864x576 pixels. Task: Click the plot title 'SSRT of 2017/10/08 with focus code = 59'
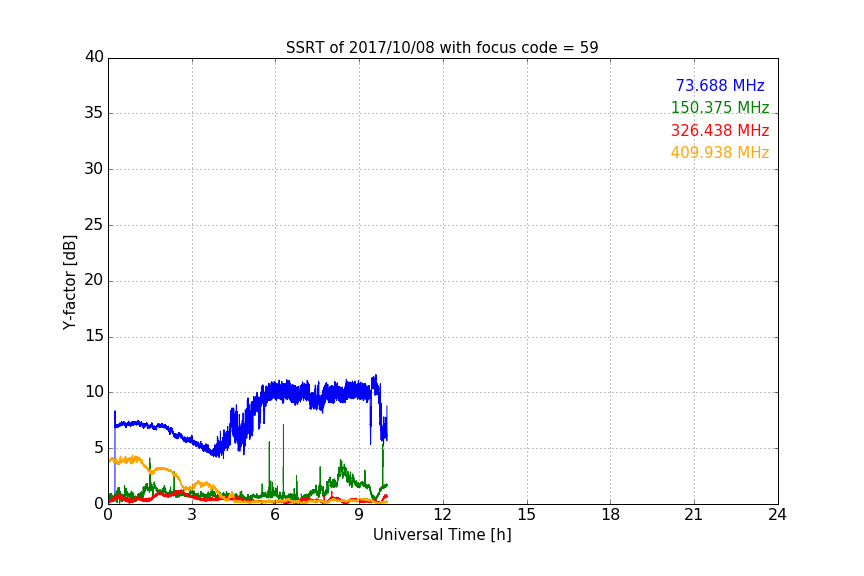coord(442,48)
